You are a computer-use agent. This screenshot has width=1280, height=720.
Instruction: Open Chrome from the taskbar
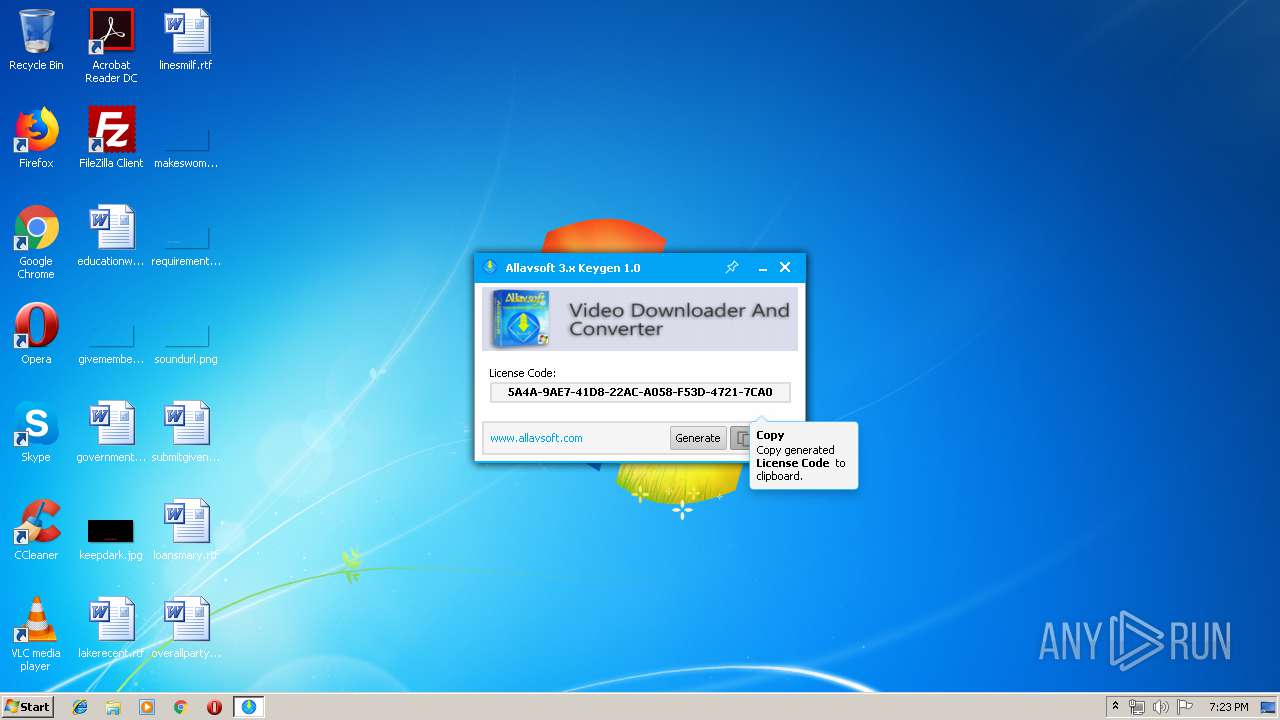coord(180,707)
